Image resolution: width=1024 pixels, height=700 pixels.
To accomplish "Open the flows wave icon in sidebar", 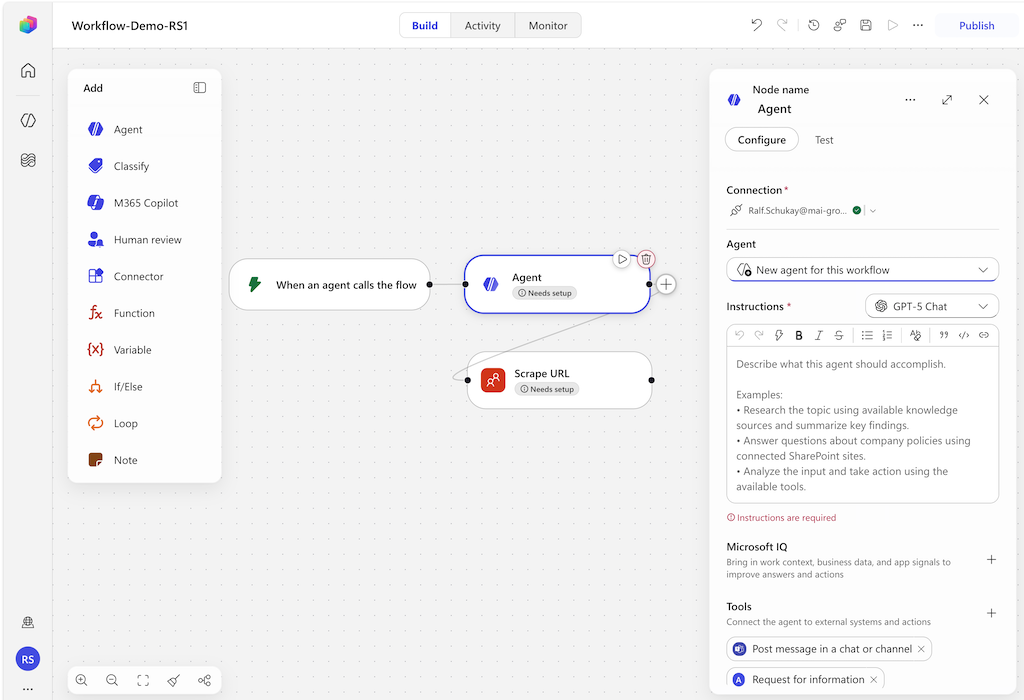I will coord(28,160).
